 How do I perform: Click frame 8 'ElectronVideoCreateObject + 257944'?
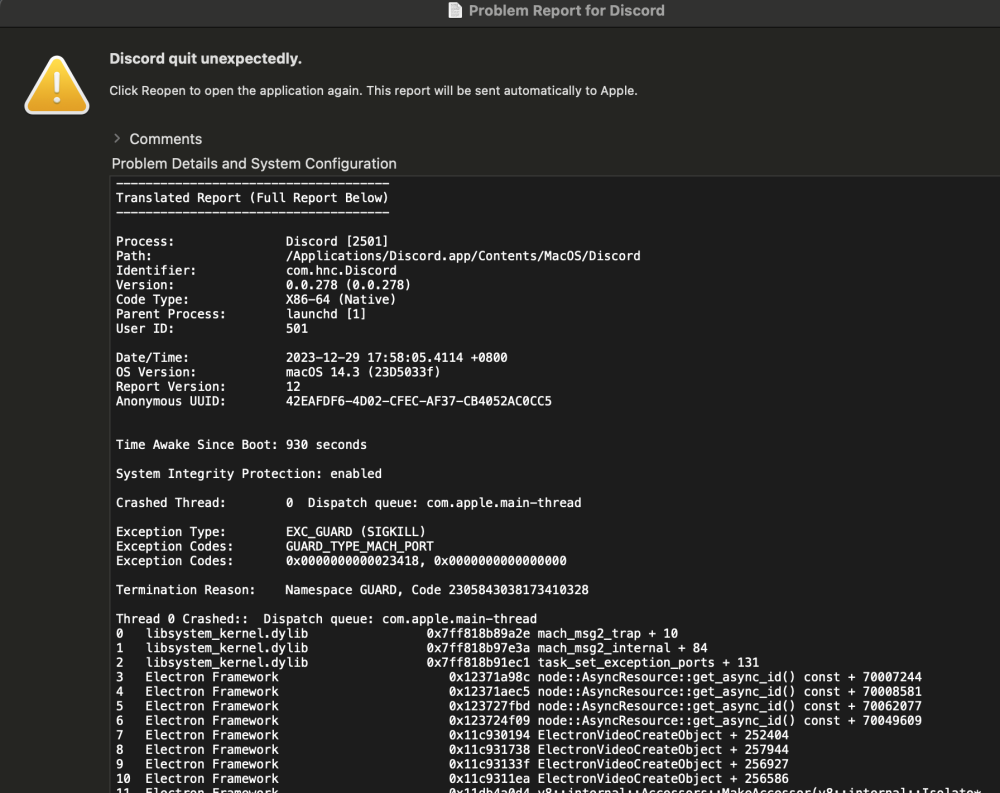click(663, 750)
